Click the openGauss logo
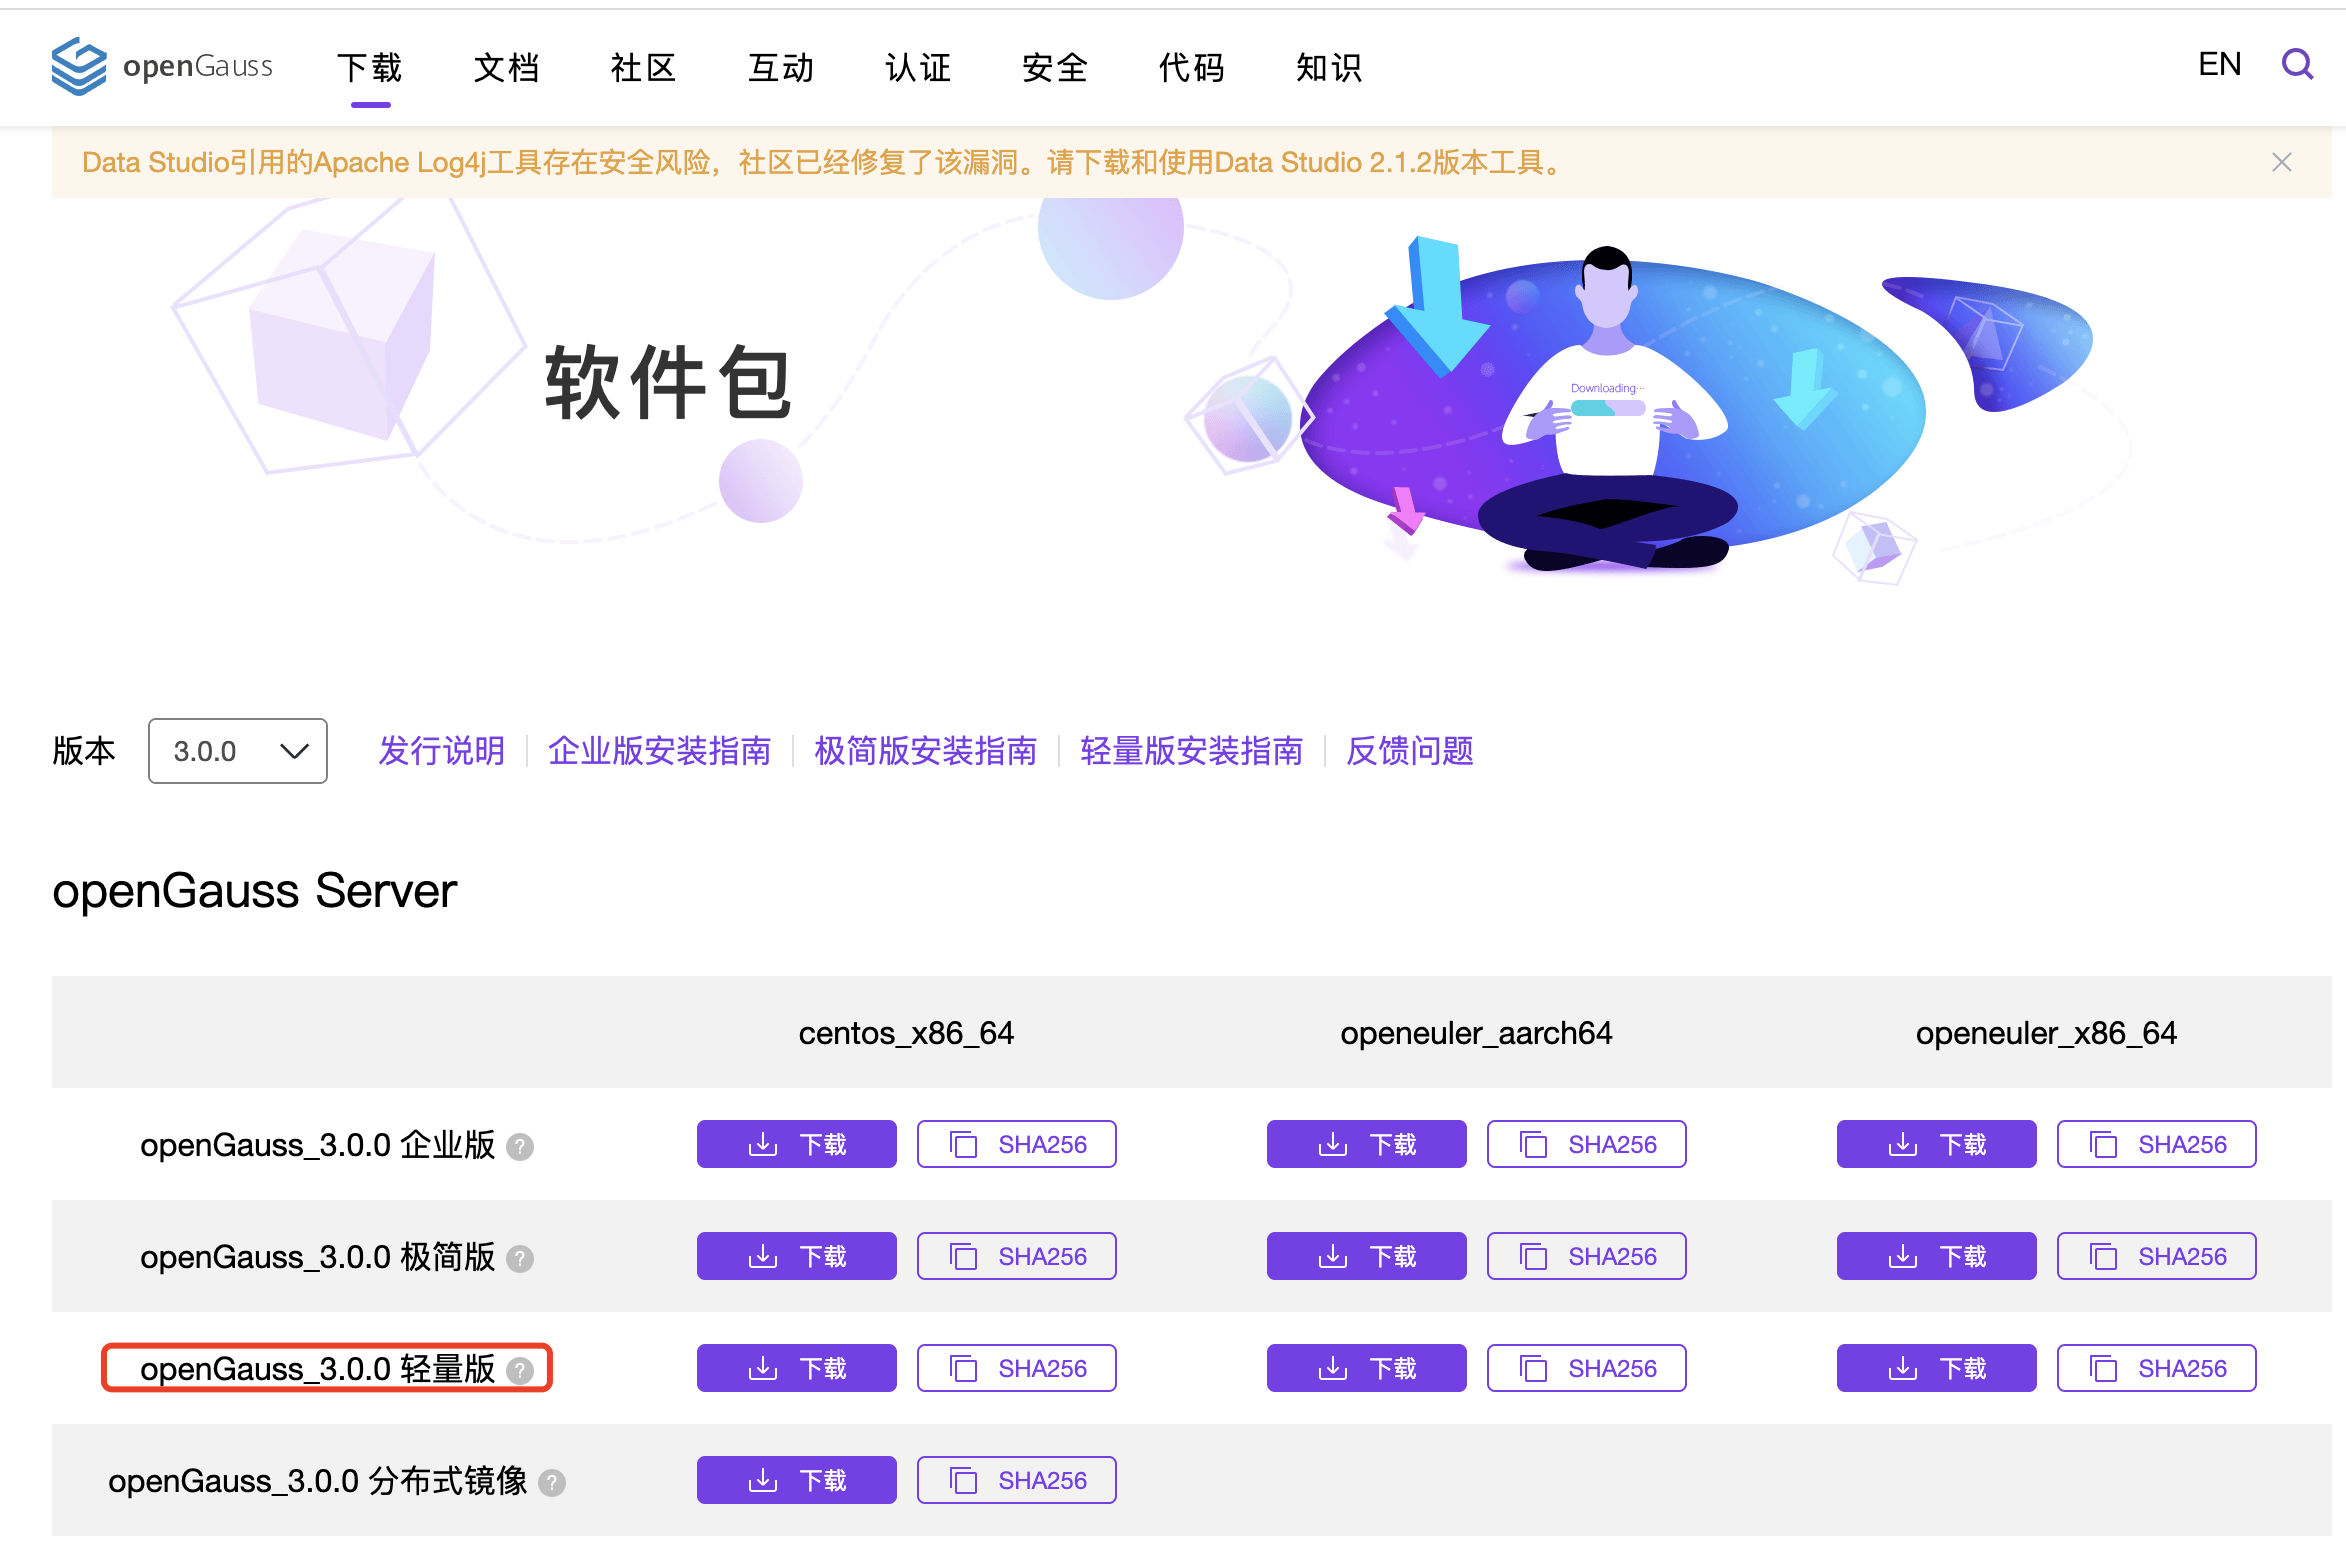This screenshot has height=1562, width=2346. (x=162, y=66)
